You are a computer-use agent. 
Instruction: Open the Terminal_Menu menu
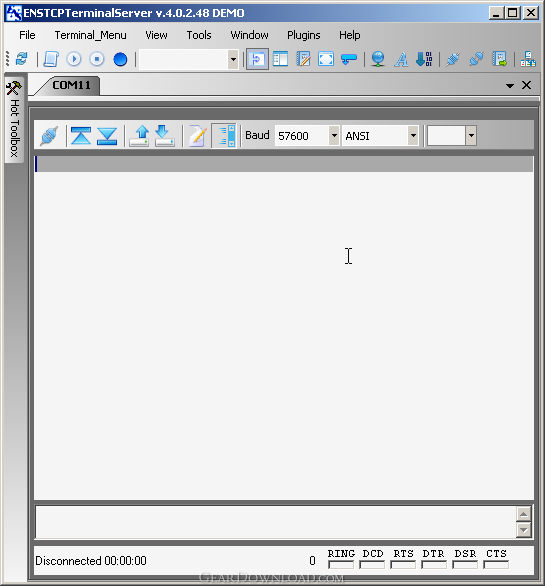pyautogui.click(x=90, y=35)
